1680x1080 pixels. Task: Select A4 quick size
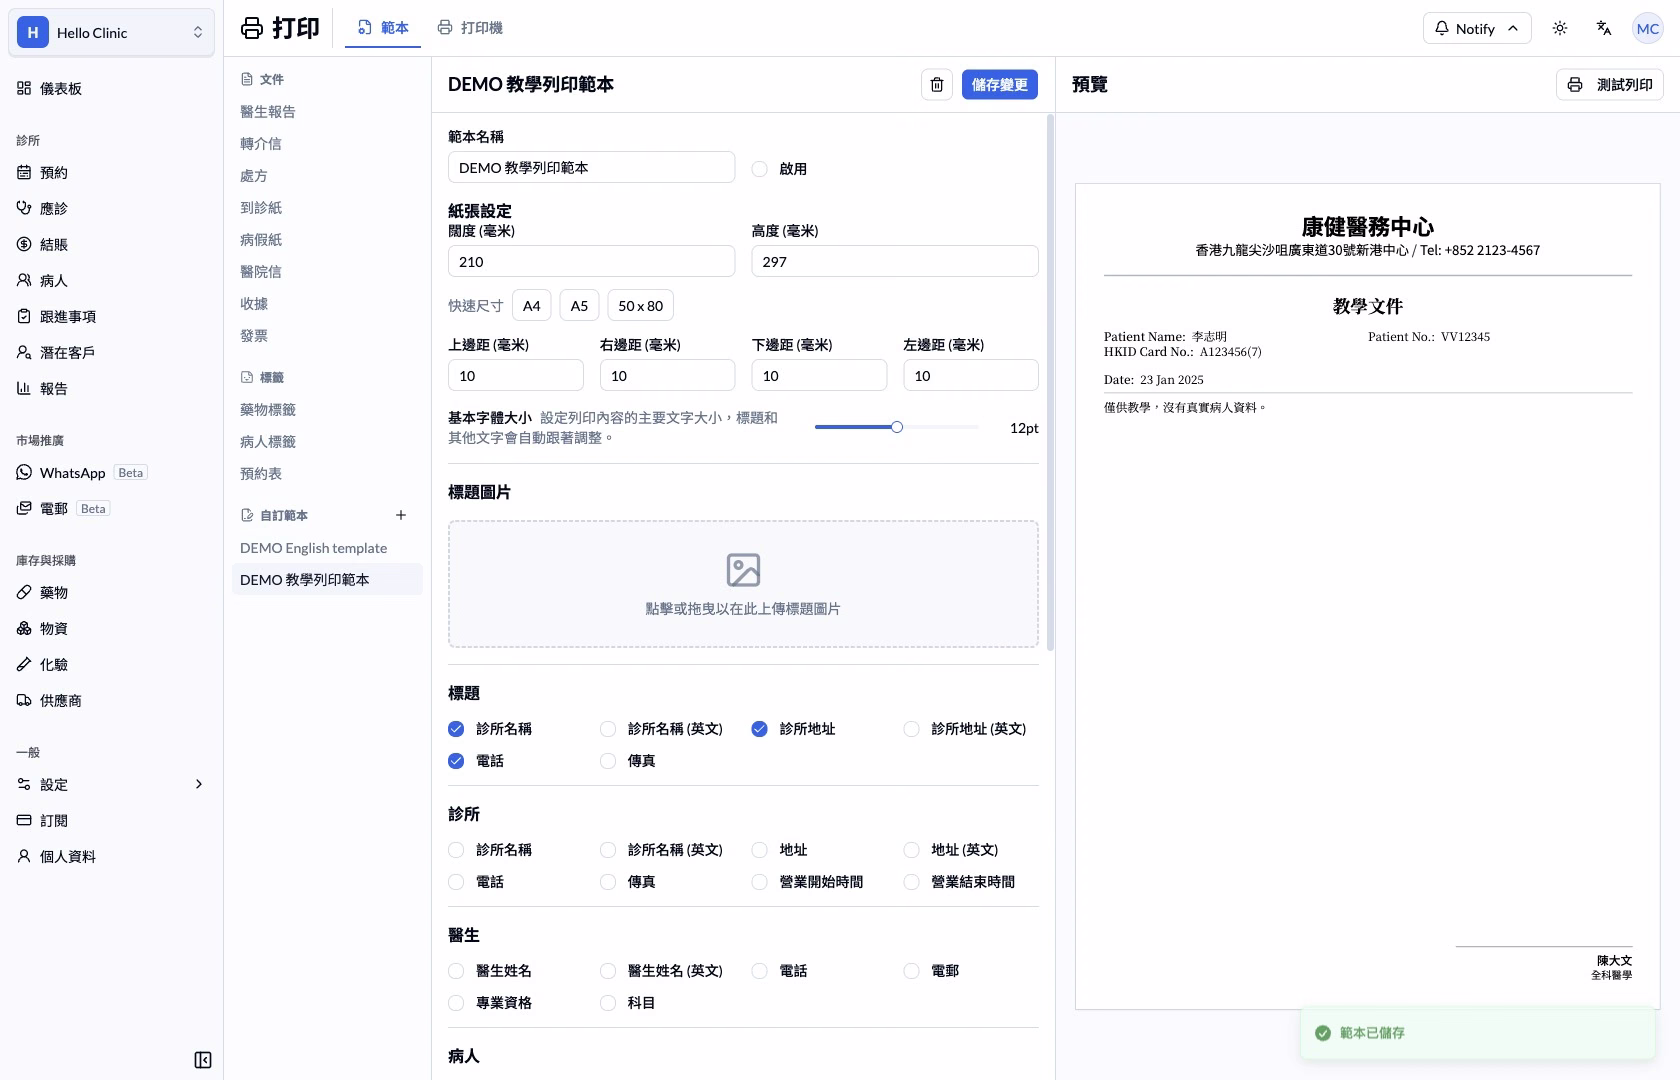pyautogui.click(x=532, y=306)
